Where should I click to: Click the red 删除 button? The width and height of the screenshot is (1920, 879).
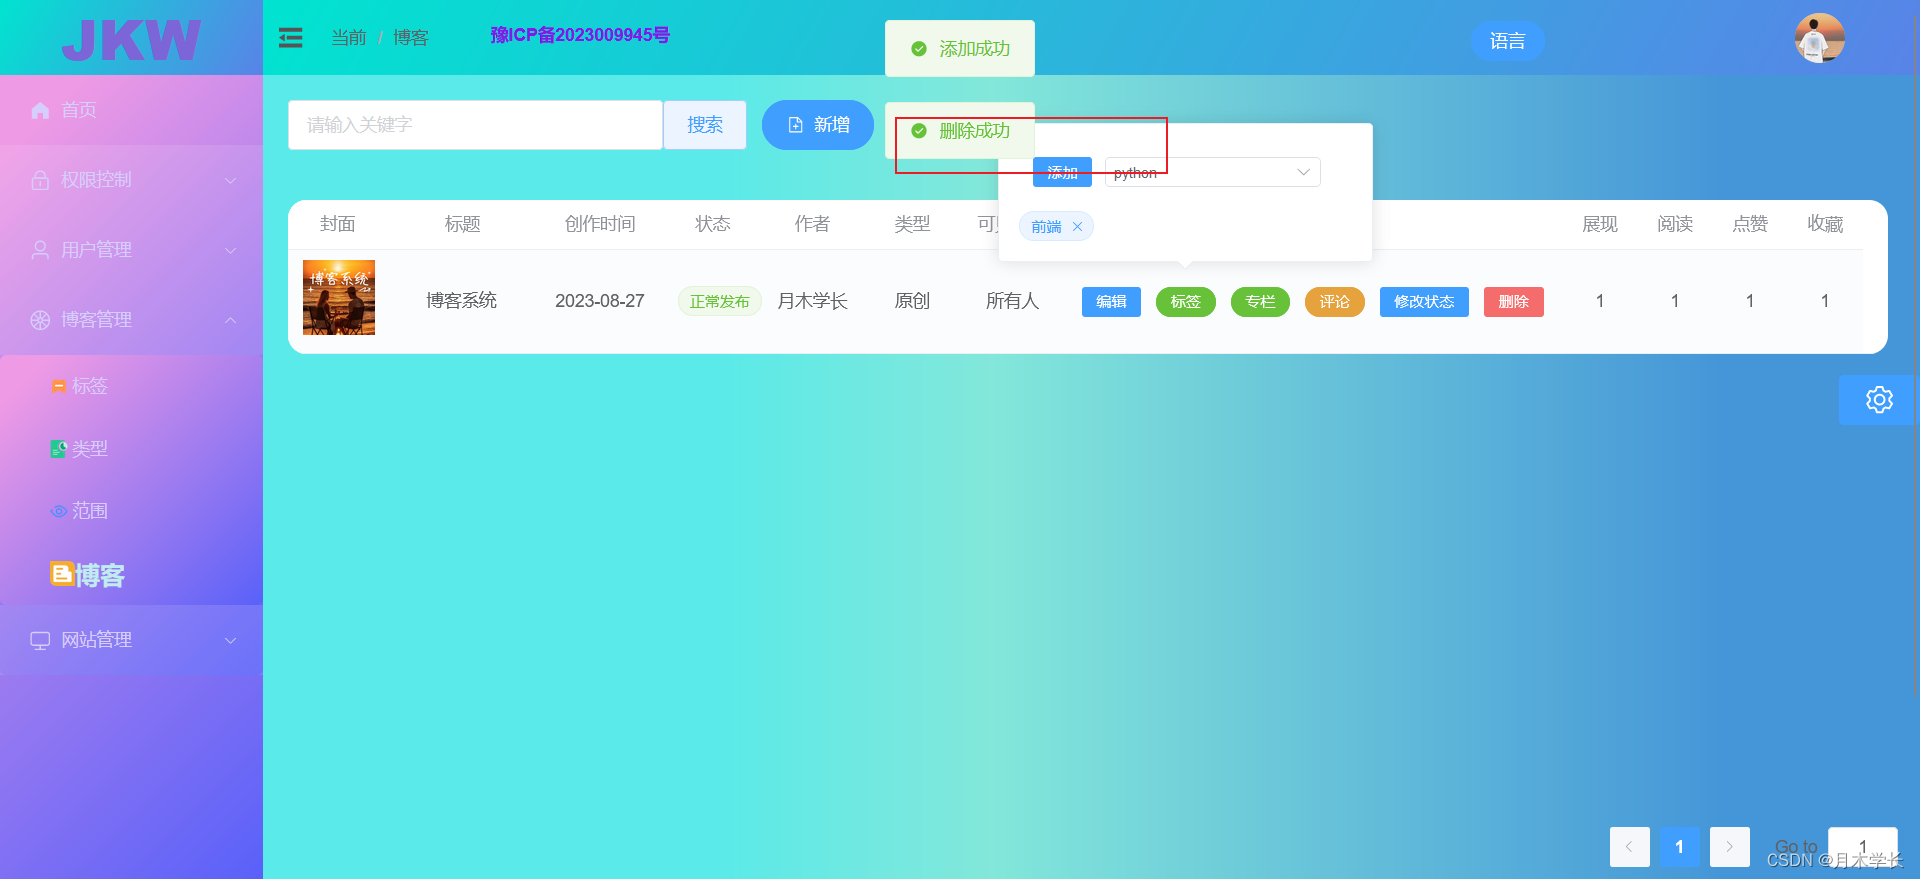coord(1514,302)
